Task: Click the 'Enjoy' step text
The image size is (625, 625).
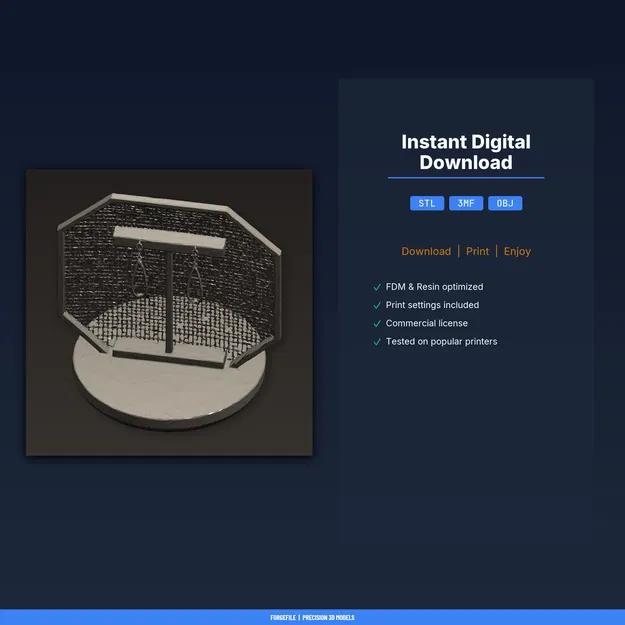Action: click(517, 252)
